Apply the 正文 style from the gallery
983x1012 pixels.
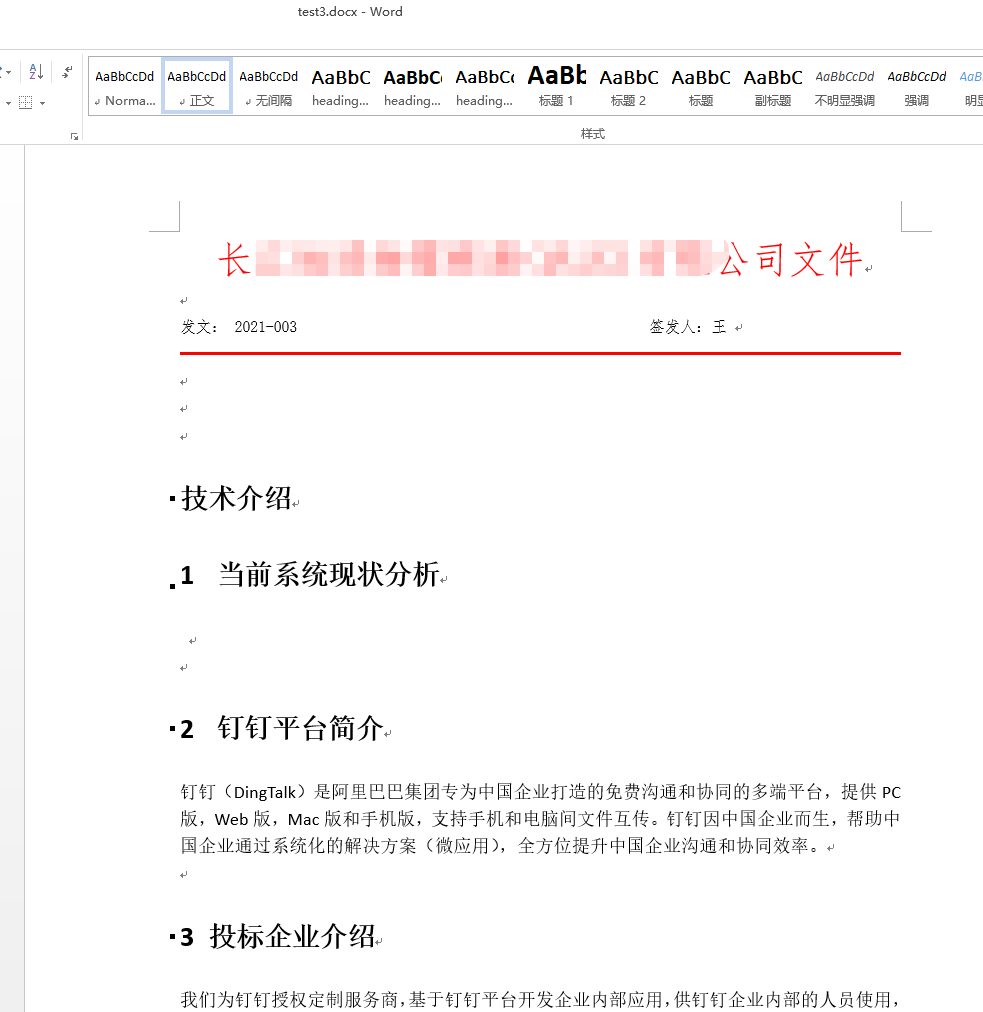(x=196, y=86)
